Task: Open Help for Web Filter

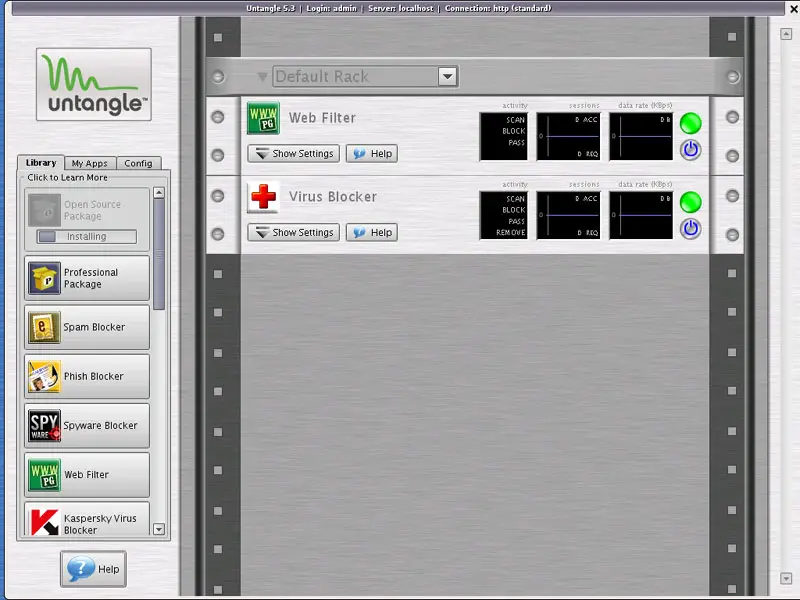Action: click(372, 154)
